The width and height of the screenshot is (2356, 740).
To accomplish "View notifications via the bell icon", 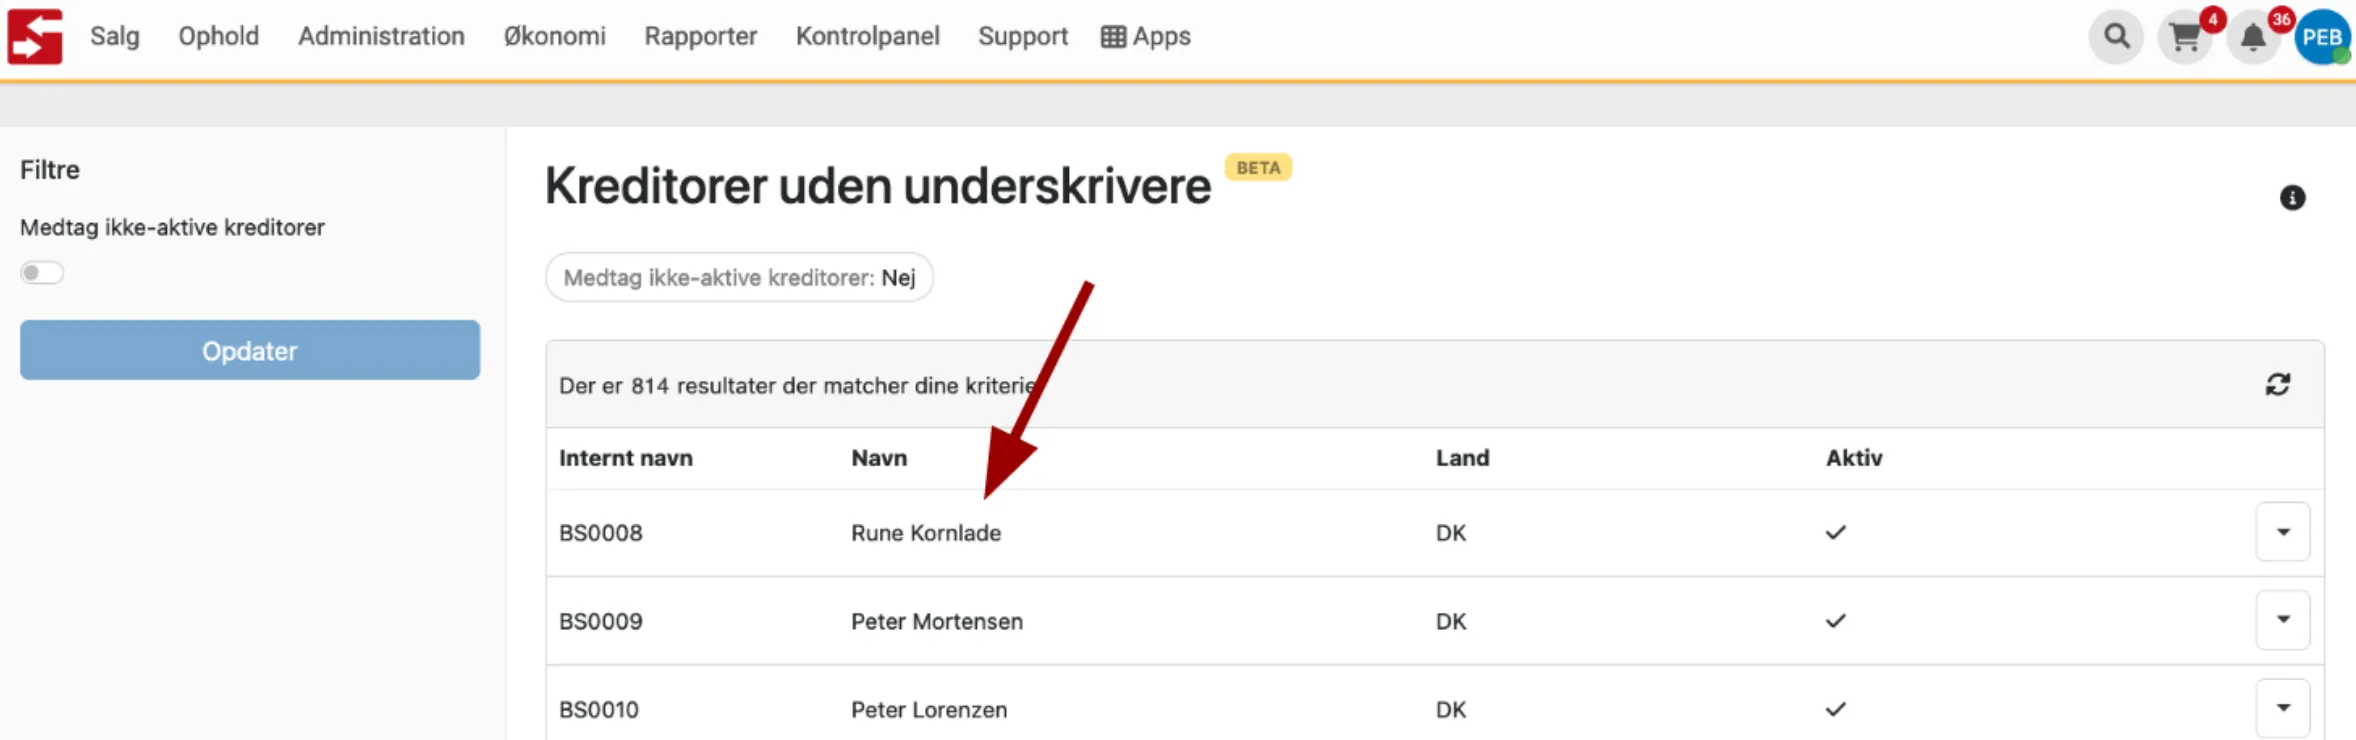I will 2255,38.
